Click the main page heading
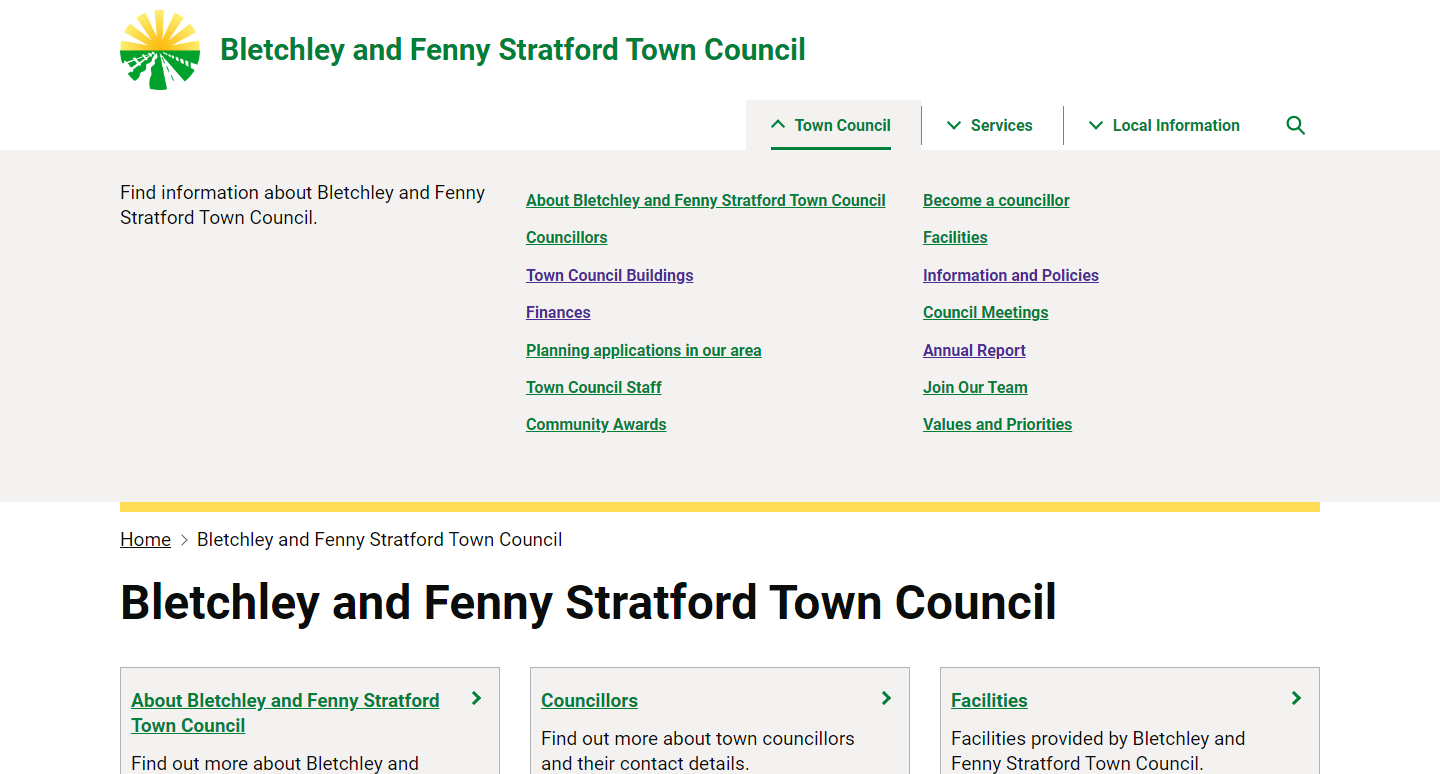Image resolution: width=1440 pixels, height=774 pixels. tap(588, 602)
